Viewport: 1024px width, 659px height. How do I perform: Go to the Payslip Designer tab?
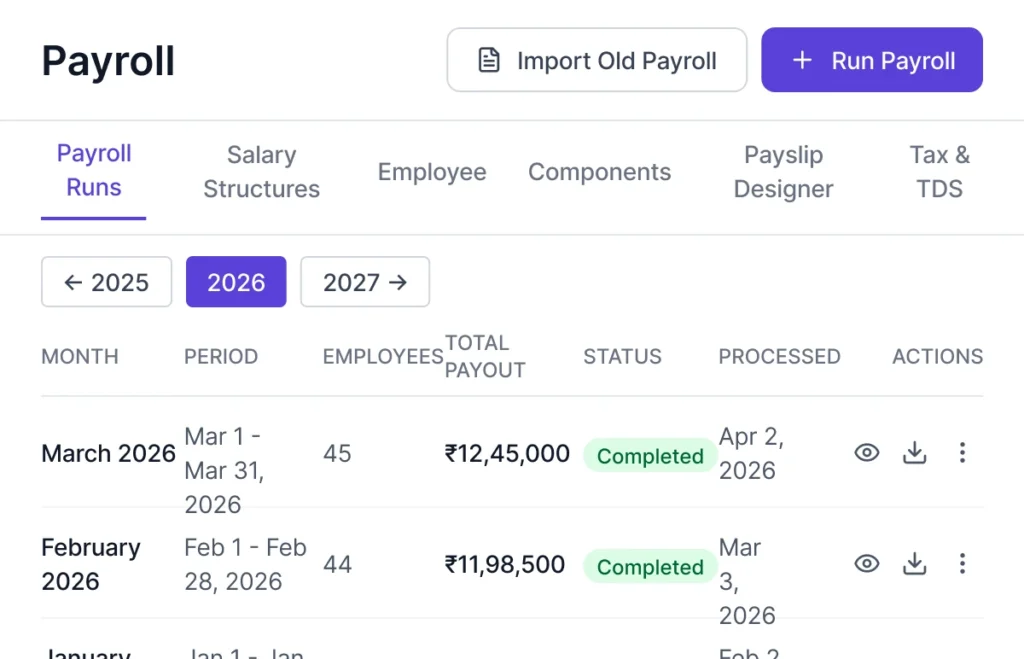click(784, 172)
